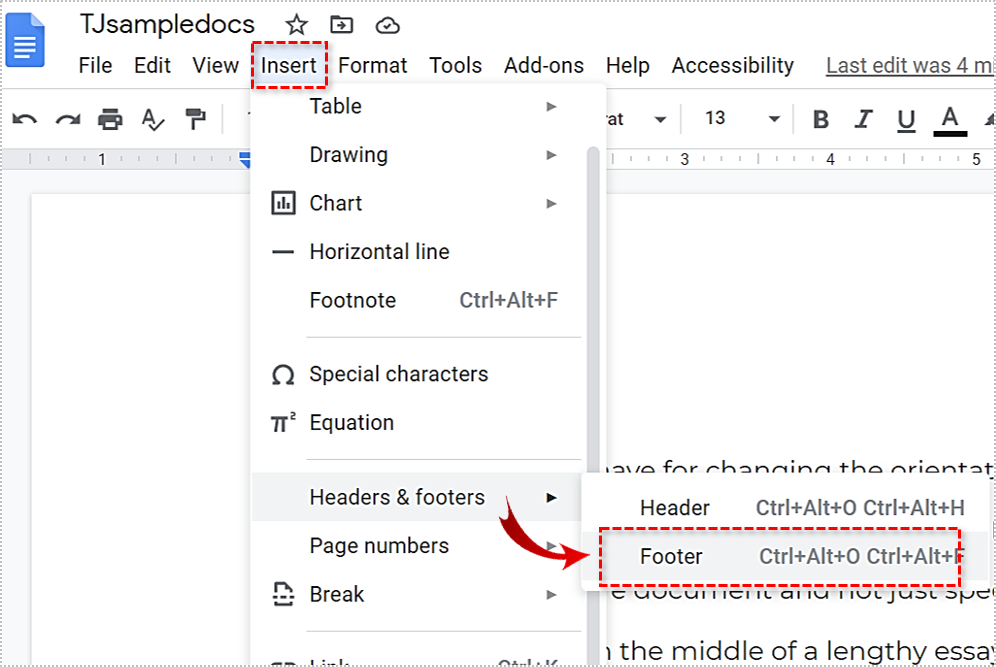
Task: Choose Header from the submenu
Action: [786, 508]
